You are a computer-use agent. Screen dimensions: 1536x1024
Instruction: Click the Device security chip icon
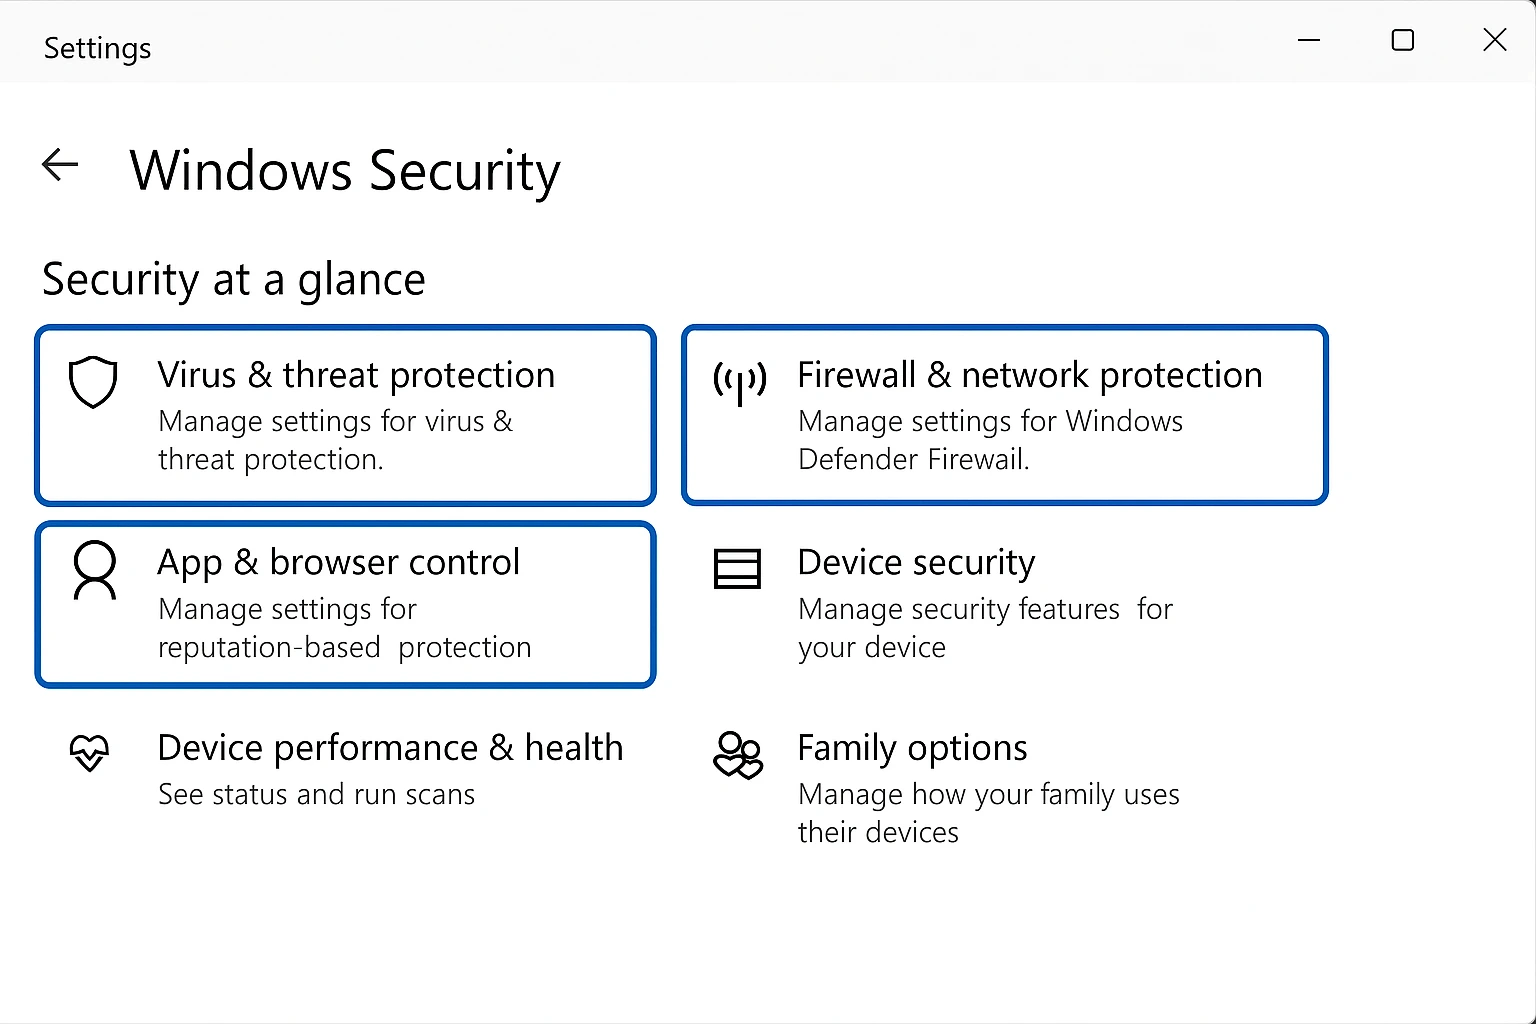737,569
